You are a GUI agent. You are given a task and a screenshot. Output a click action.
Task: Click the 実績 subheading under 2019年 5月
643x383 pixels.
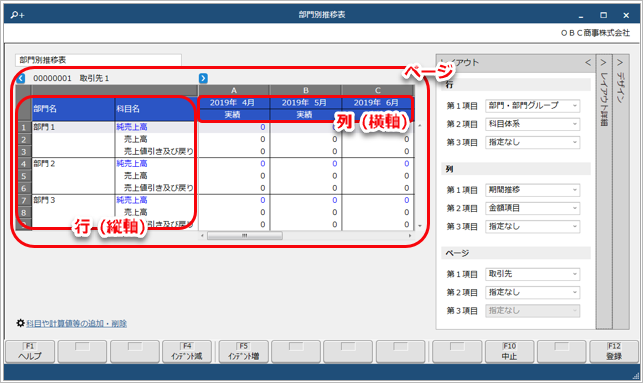pos(304,115)
